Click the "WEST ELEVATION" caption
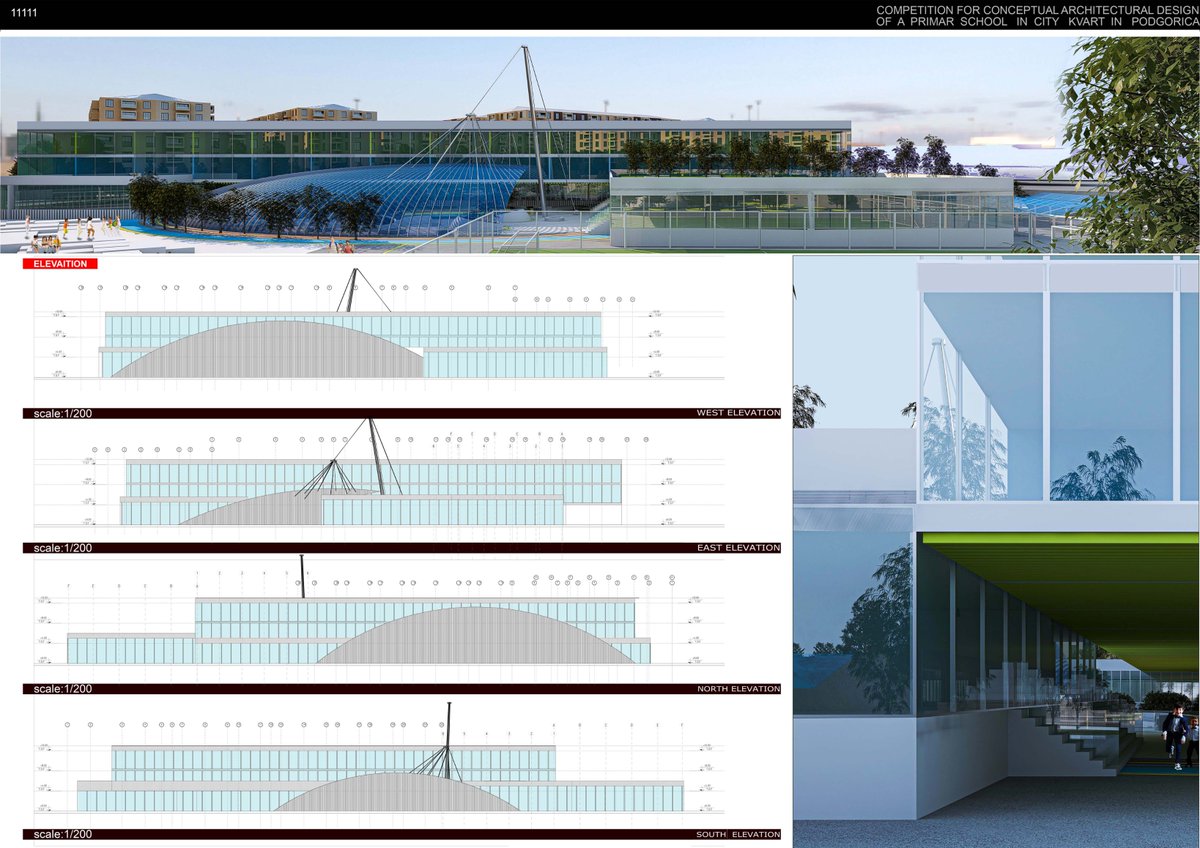 tap(738, 413)
